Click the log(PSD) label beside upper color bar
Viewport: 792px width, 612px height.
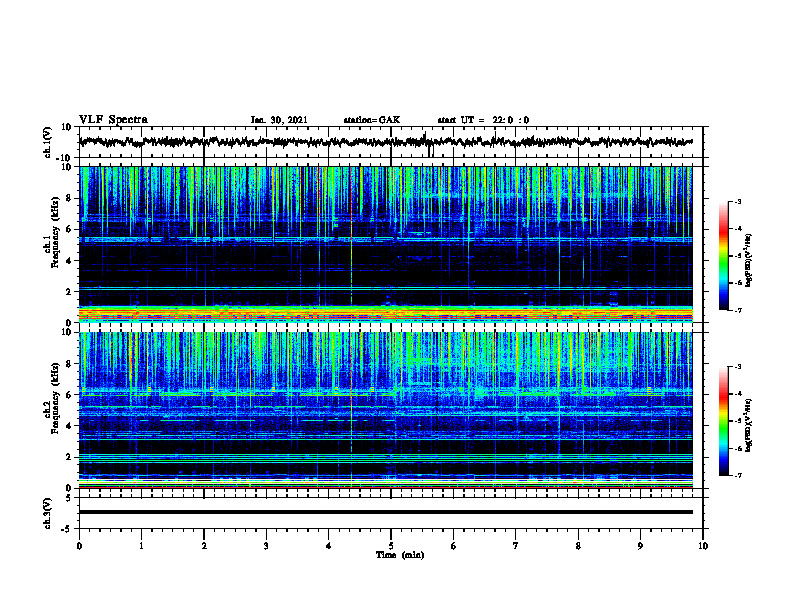coord(749,261)
